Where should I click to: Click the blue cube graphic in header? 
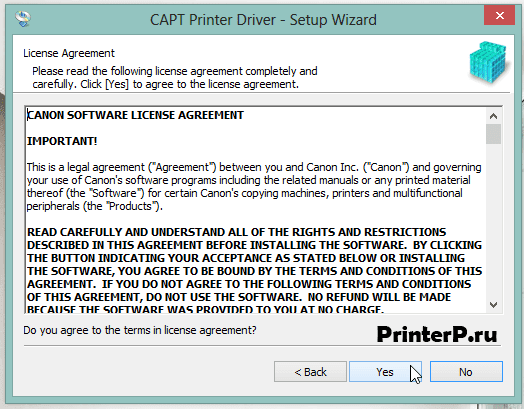[489, 62]
